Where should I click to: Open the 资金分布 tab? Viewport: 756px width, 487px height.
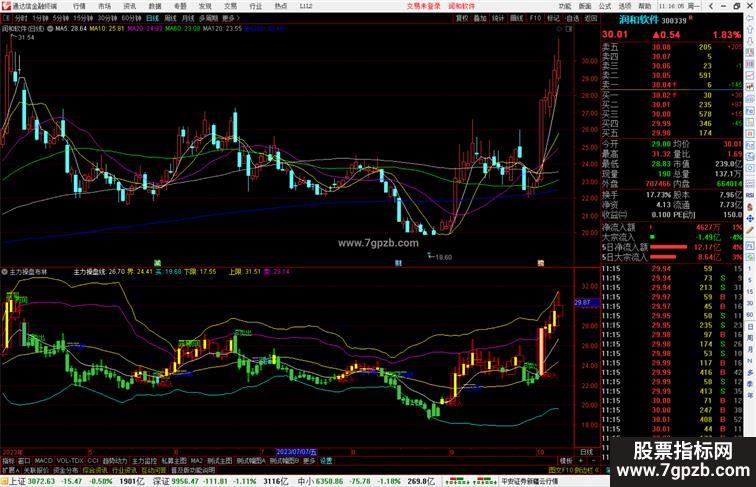click(66, 470)
